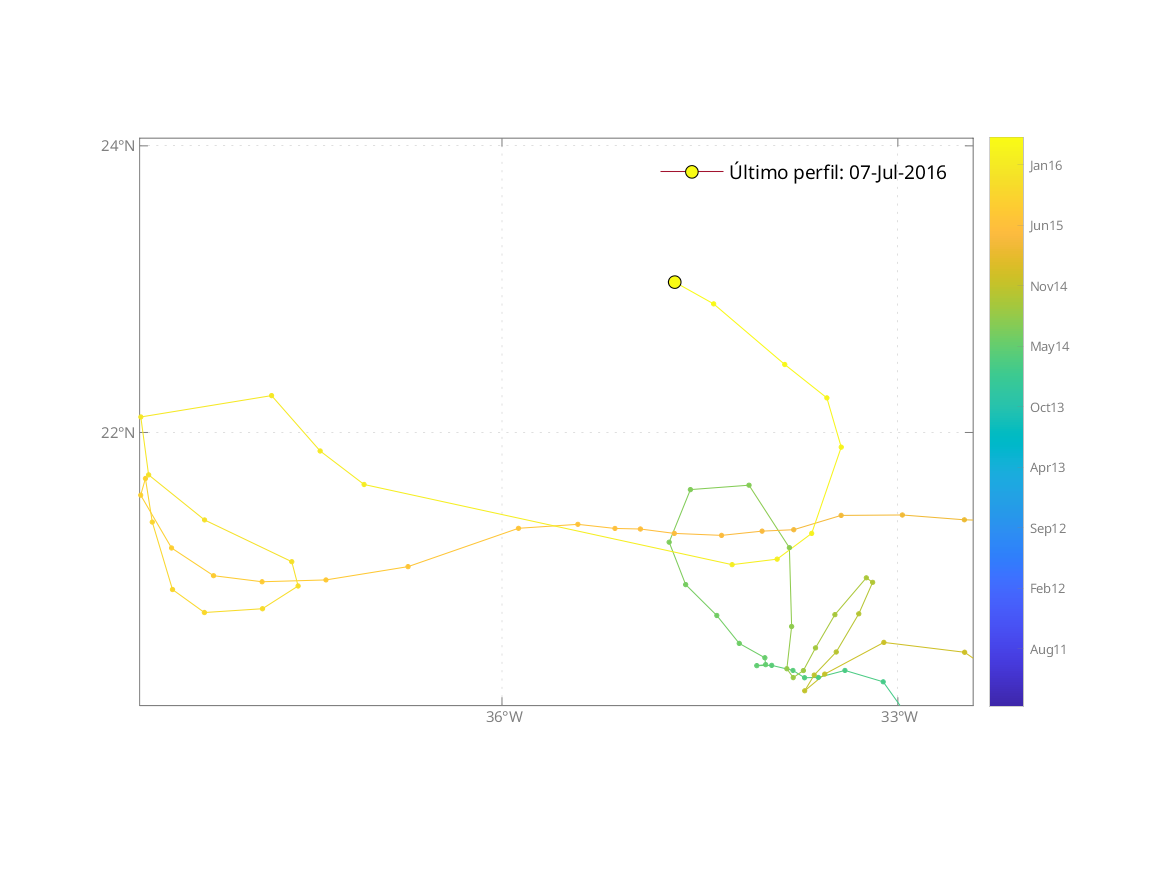Image resolution: width=1167 pixels, height=875 pixels.
Task: Click the 36°W longitude axis label
Action: pyautogui.click(x=504, y=717)
